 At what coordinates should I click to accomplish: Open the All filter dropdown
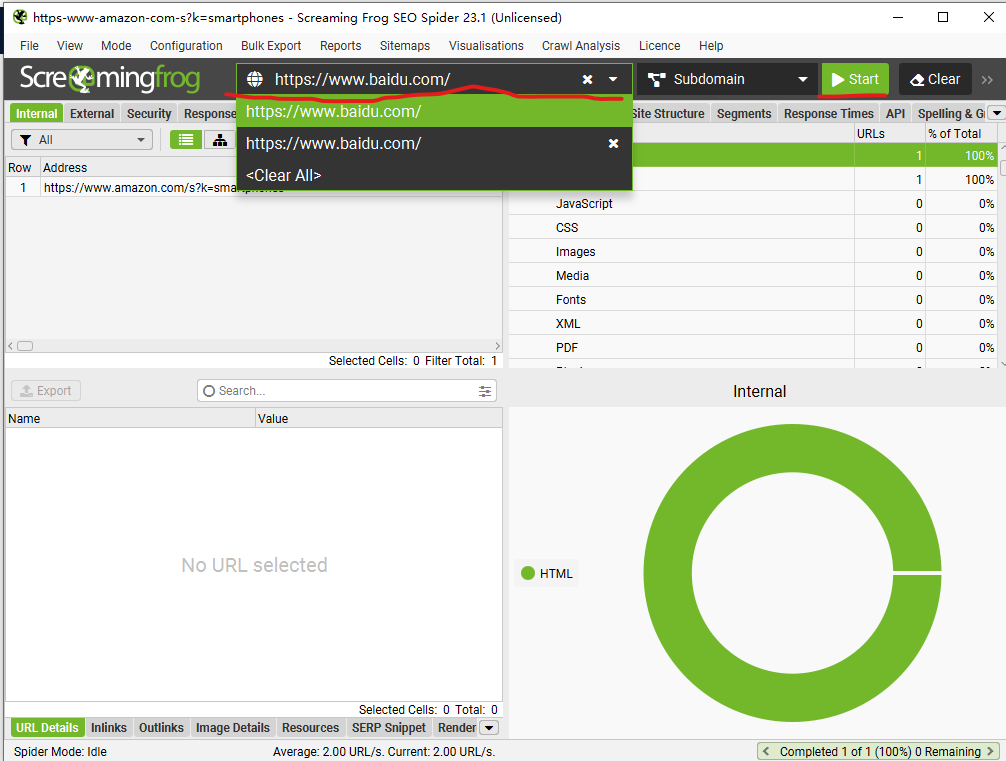81,140
